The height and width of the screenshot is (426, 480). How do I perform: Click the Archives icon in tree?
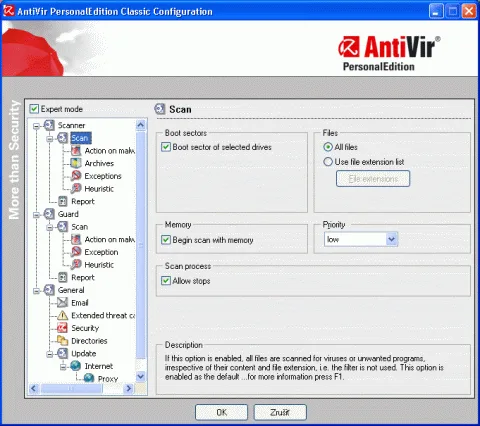point(76,163)
